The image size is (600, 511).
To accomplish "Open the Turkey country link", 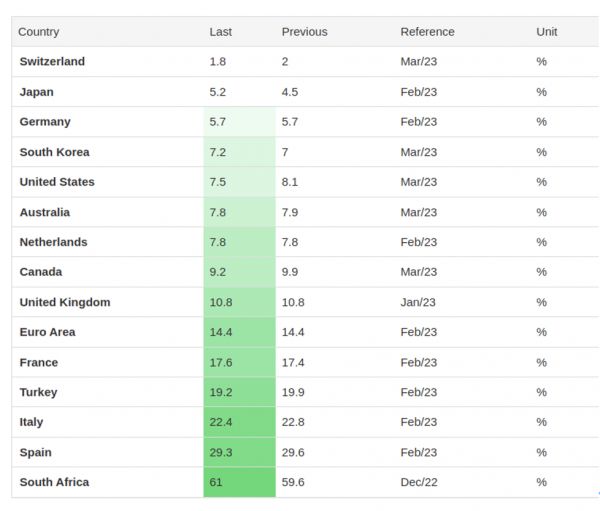I will [39, 392].
